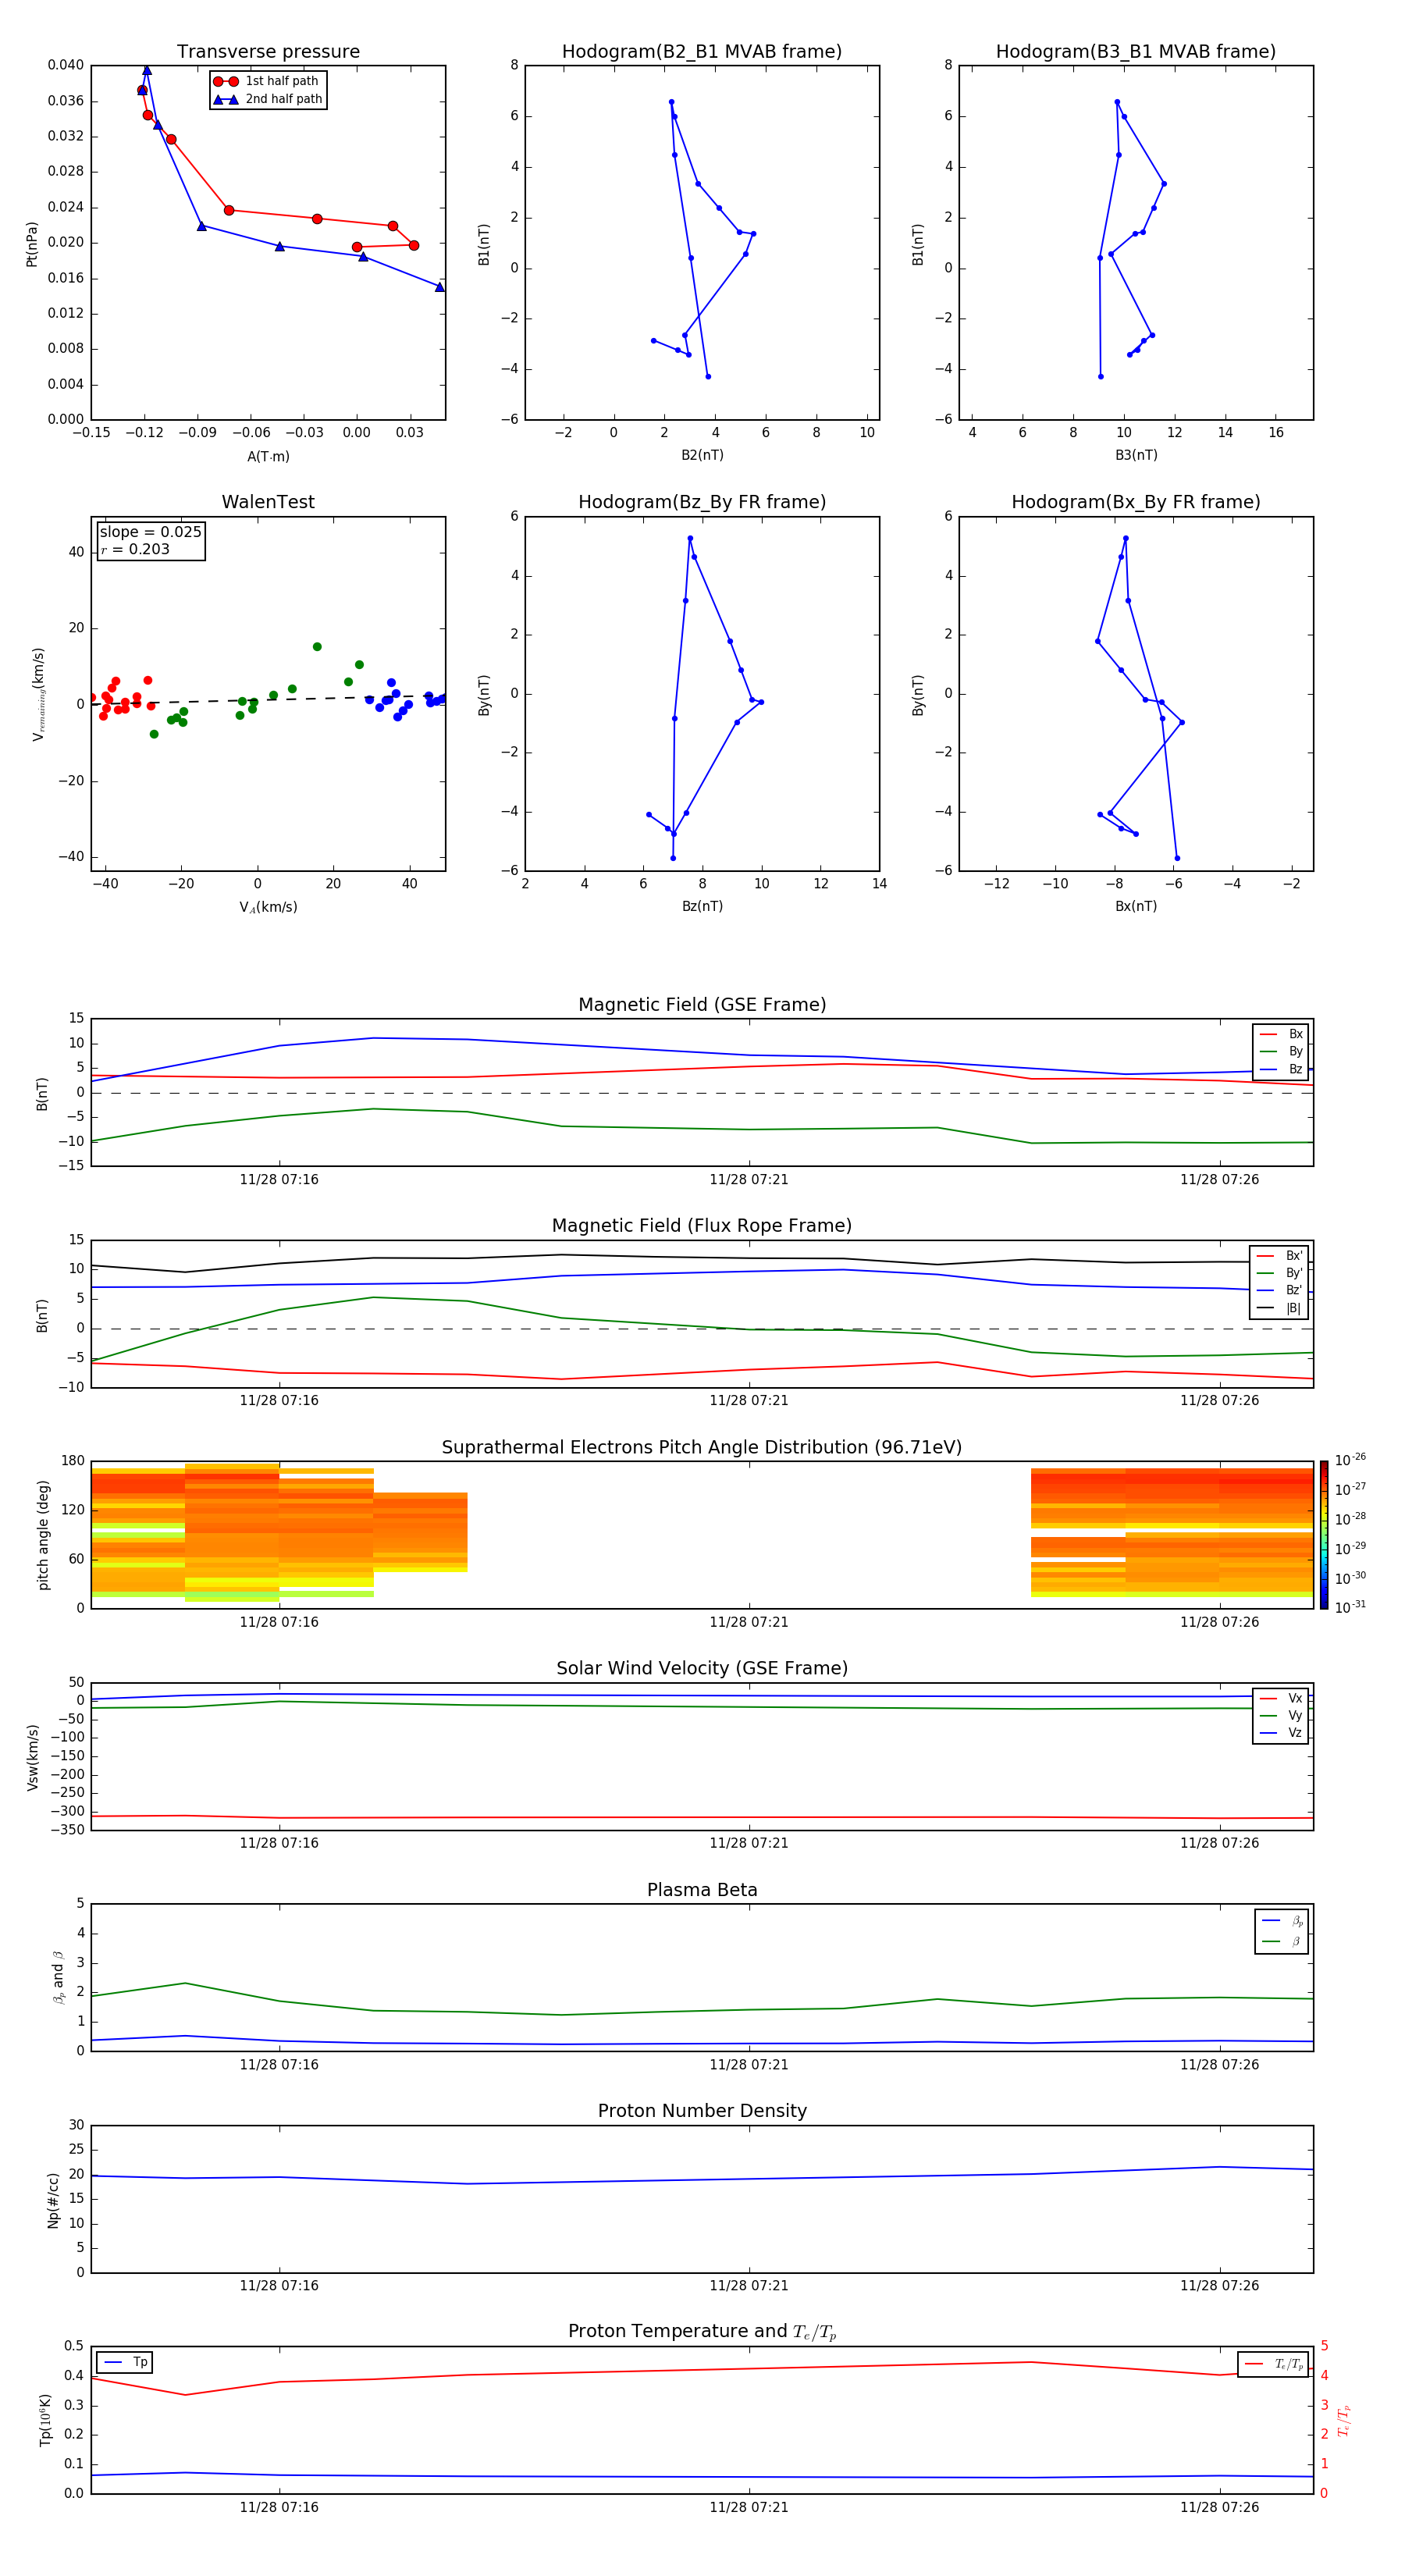Click 'Bz' in GSE magnetic field legend
Image resolution: width=1405 pixels, height=2576 pixels.
(1281, 1069)
